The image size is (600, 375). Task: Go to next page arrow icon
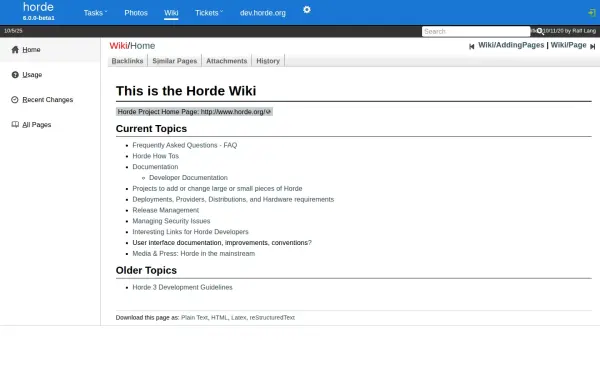point(592,46)
